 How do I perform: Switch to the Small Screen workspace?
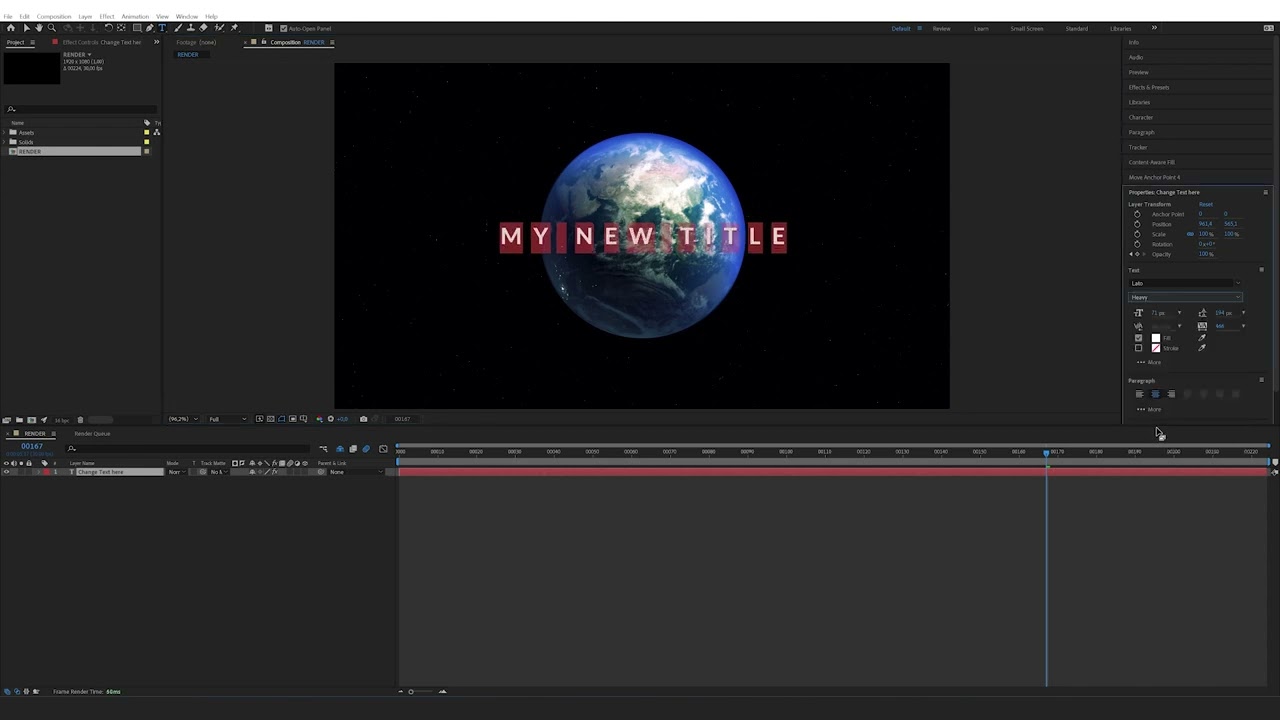pyautogui.click(x=1026, y=28)
